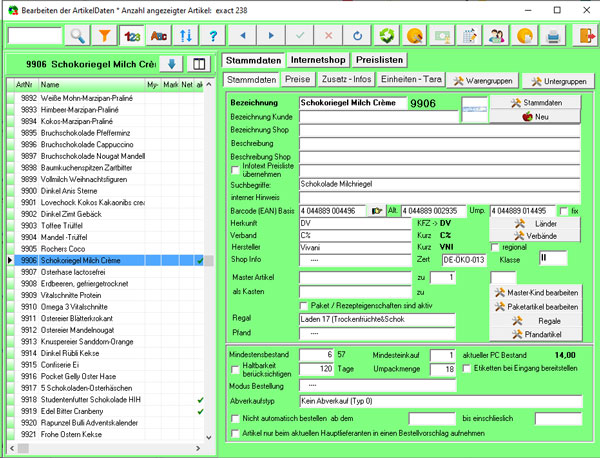
Task: Click the green checkmark in row 9918
Action: point(200,400)
